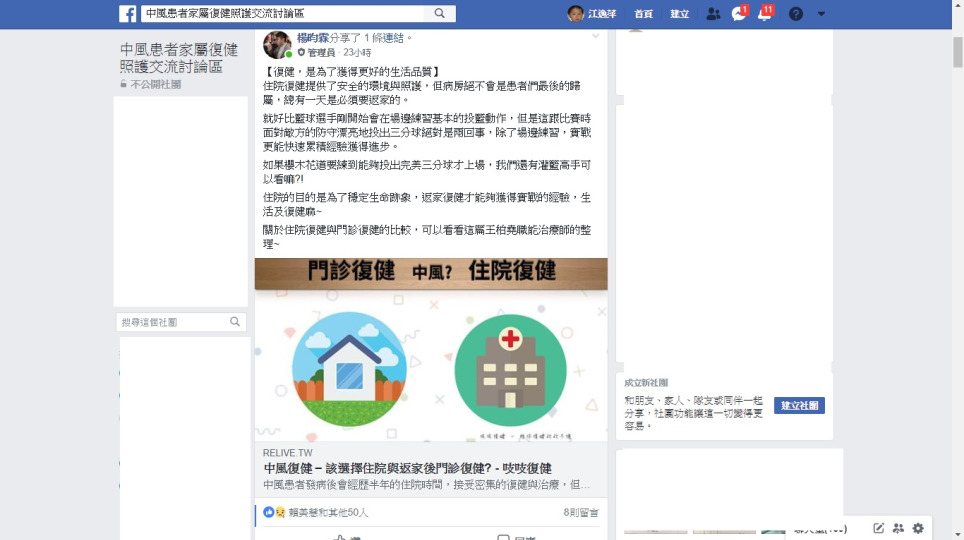Open the shared article preview image
The height and width of the screenshot is (540, 964).
tap(431, 349)
